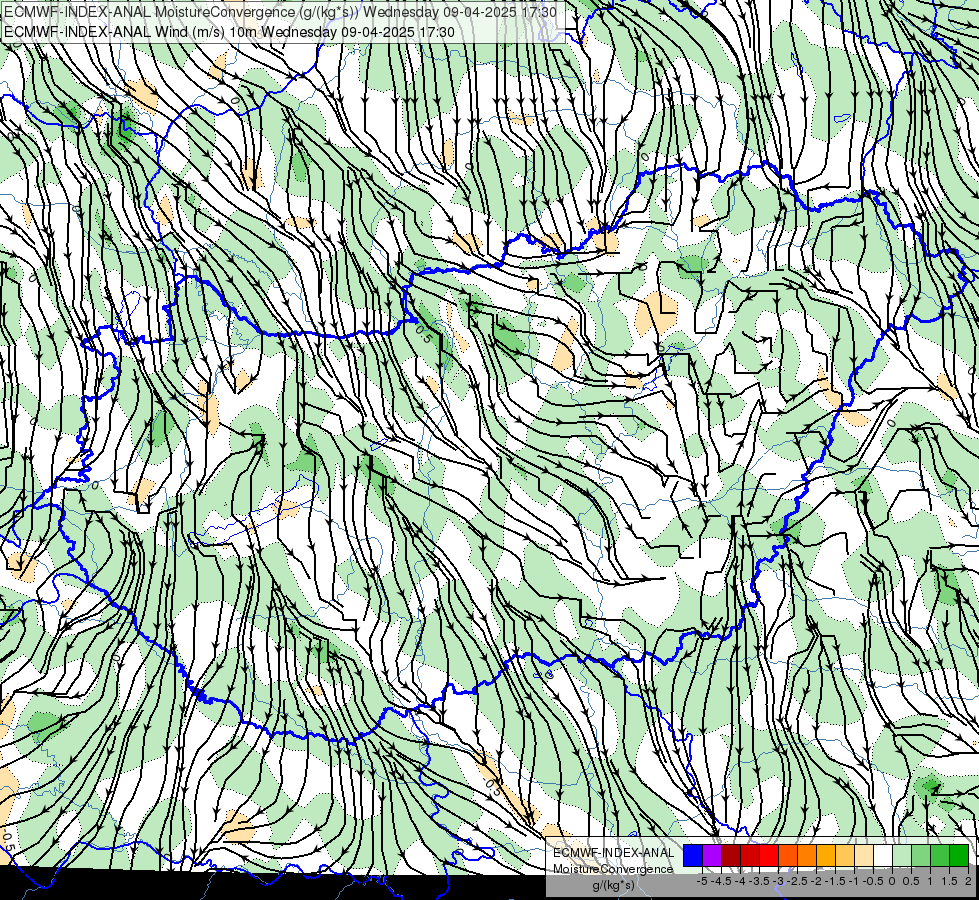
Task: Click the blue legend swatch below -5
Action: tap(693, 856)
